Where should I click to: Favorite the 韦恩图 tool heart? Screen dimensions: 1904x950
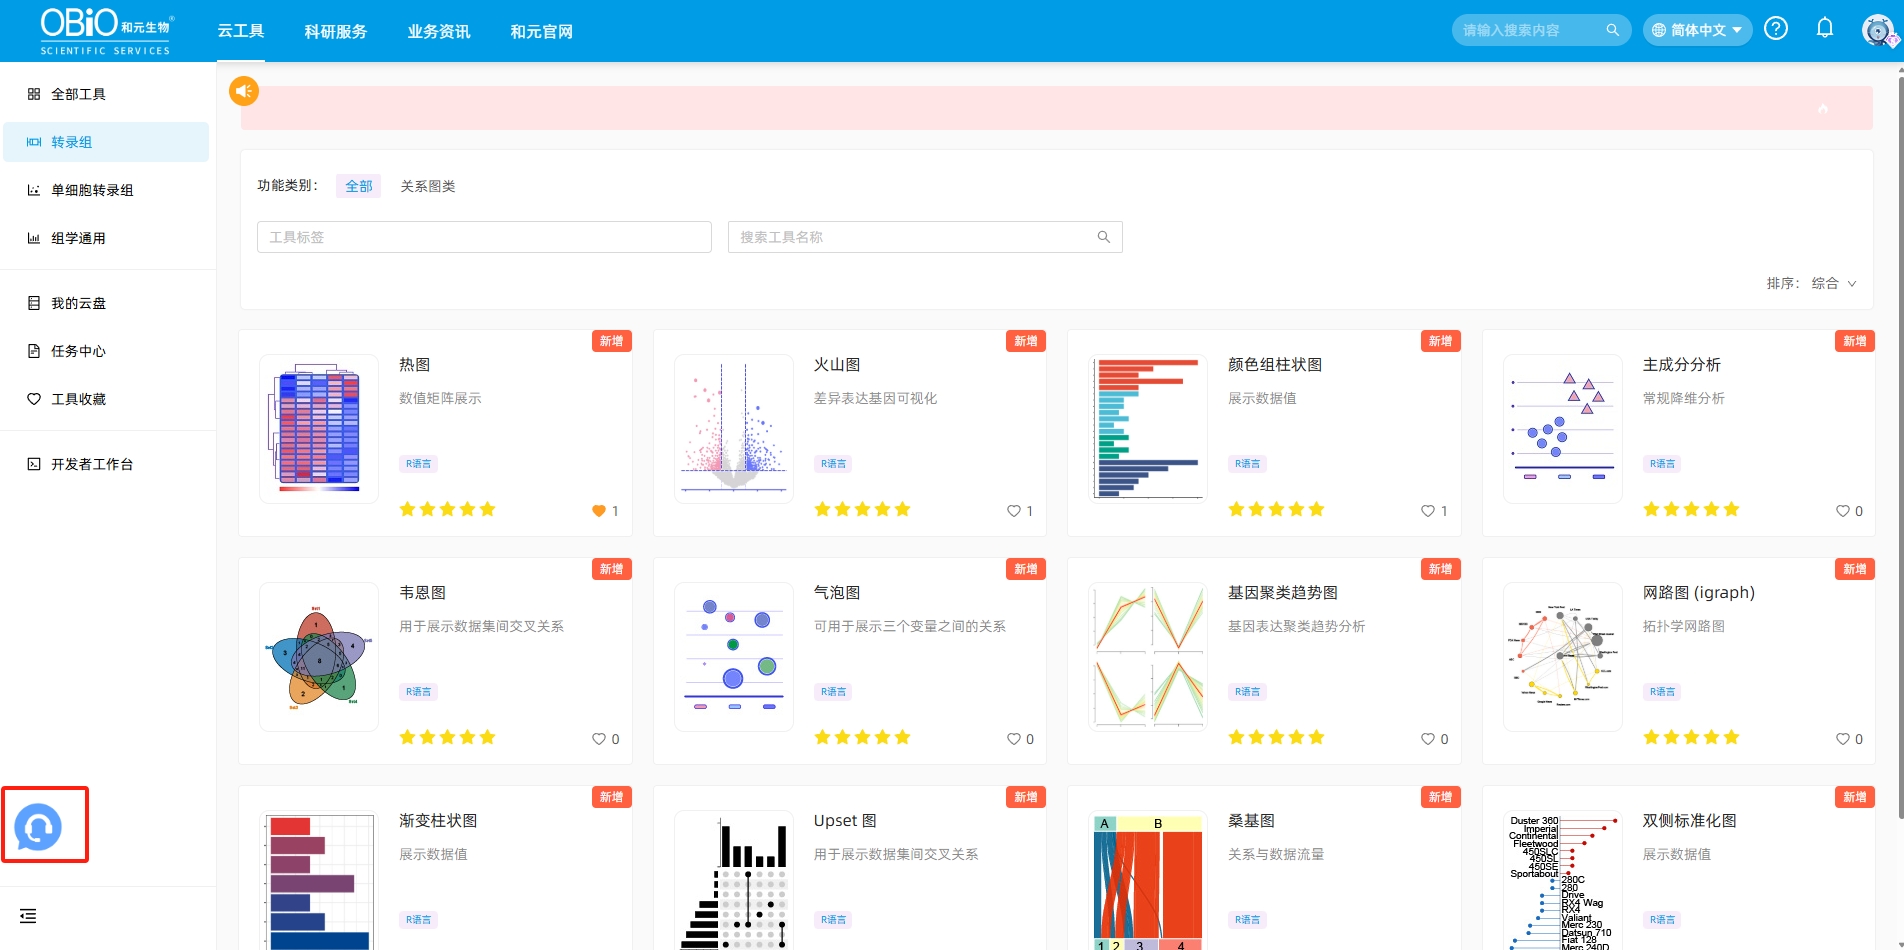pyautogui.click(x=599, y=739)
